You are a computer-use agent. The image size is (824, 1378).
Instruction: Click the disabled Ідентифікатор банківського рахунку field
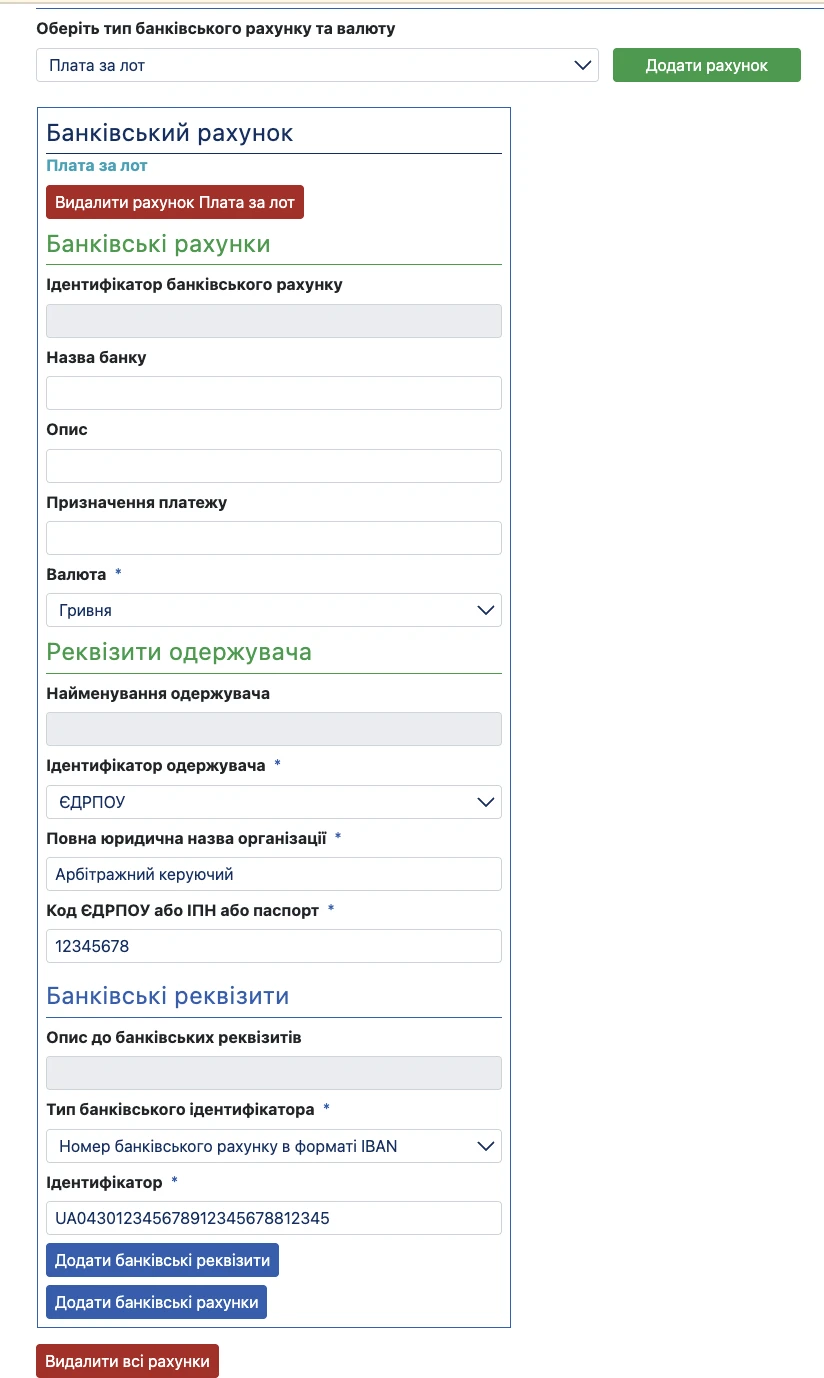[274, 321]
